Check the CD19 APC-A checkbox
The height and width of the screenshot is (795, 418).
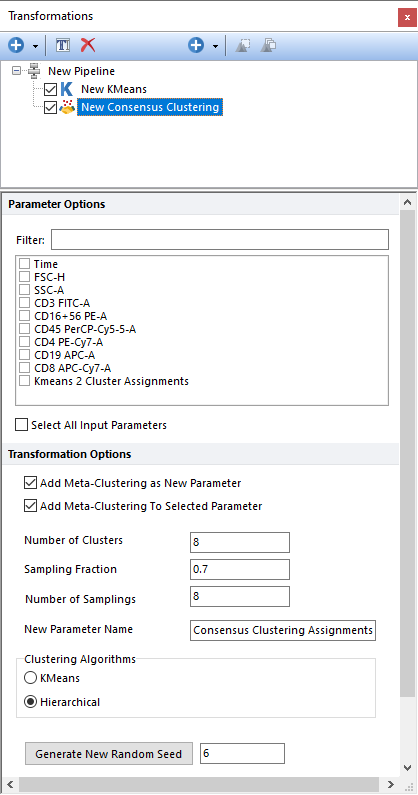pos(25,355)
